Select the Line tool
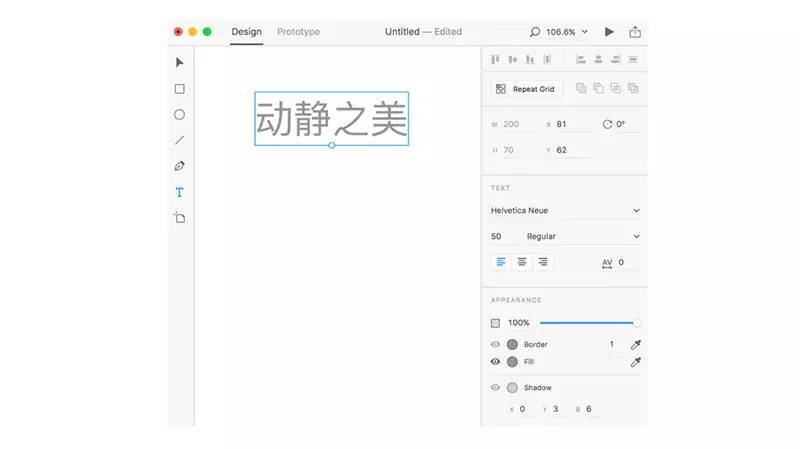 point(180,141)
